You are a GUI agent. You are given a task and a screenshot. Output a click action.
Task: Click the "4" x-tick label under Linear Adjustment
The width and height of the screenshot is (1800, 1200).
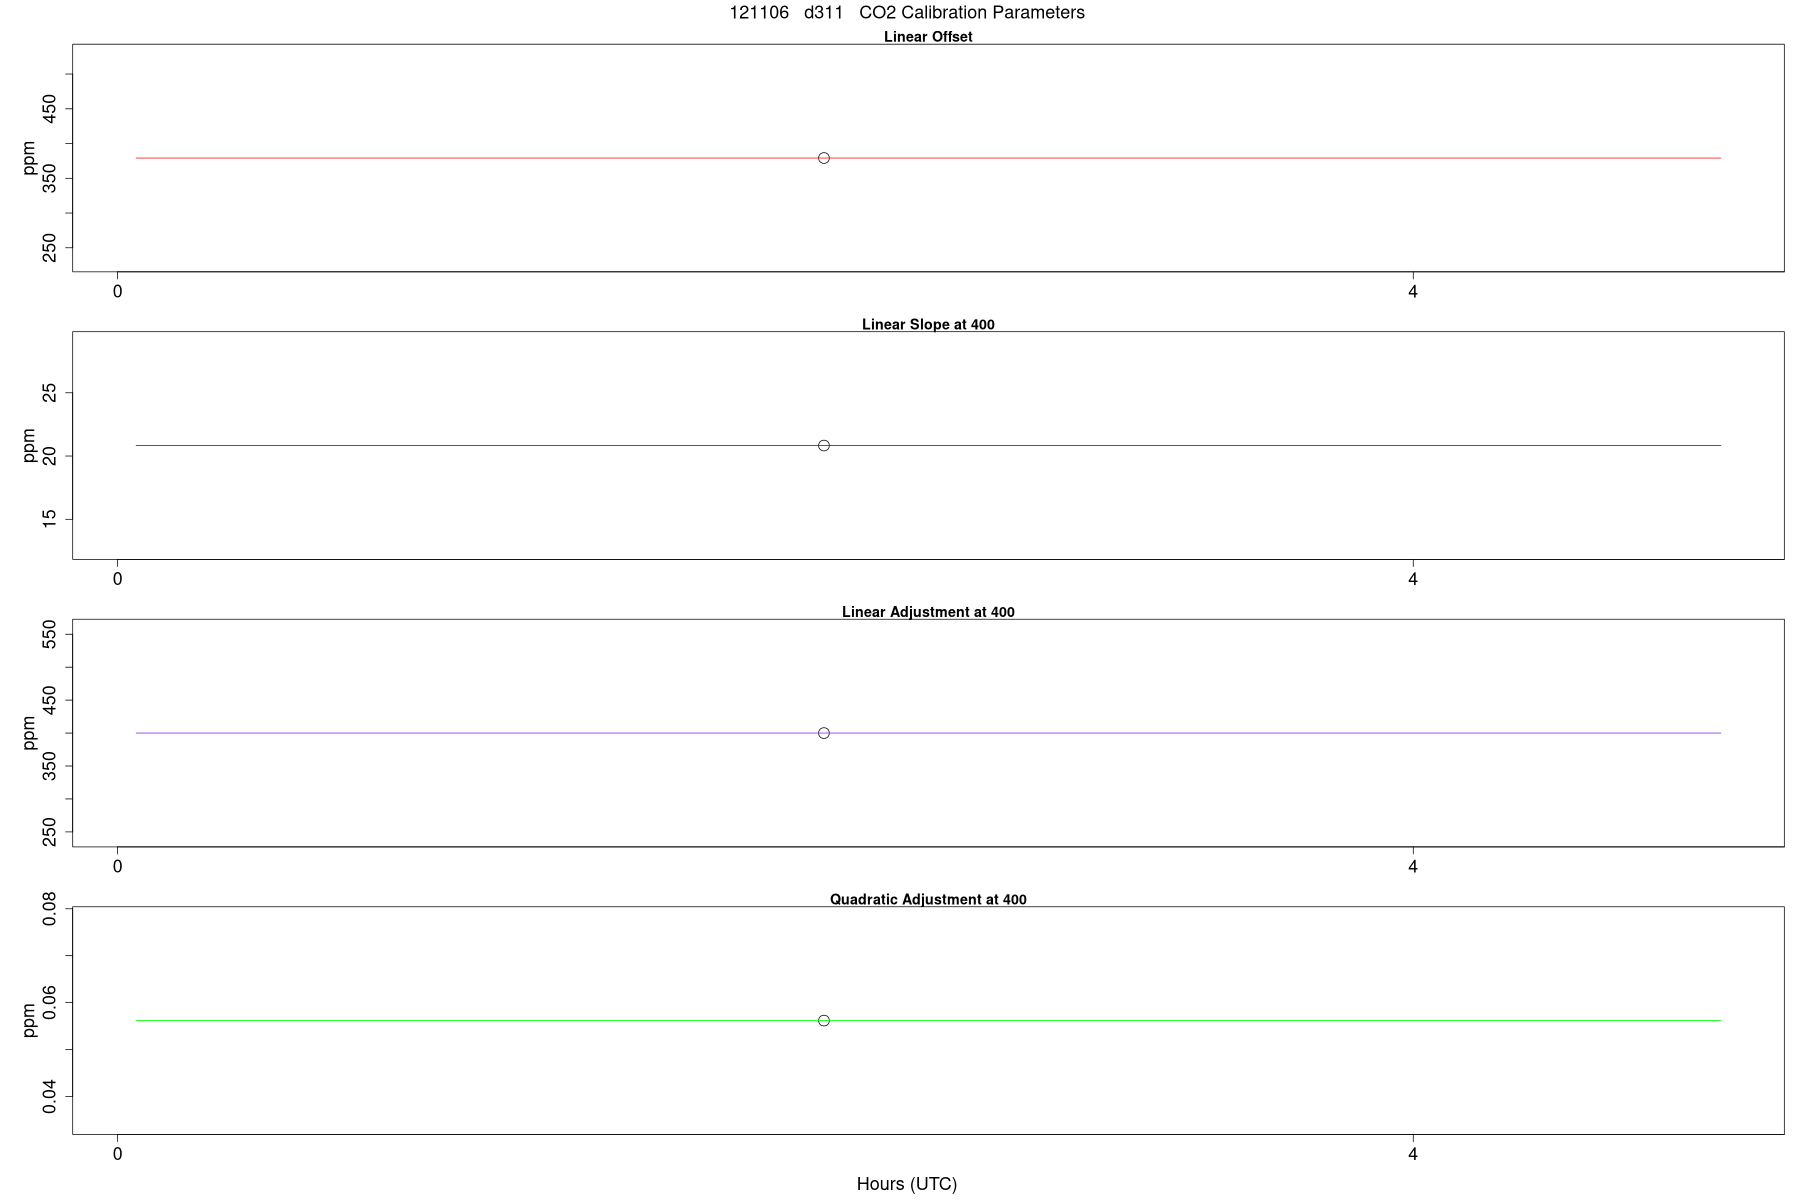1413,867
